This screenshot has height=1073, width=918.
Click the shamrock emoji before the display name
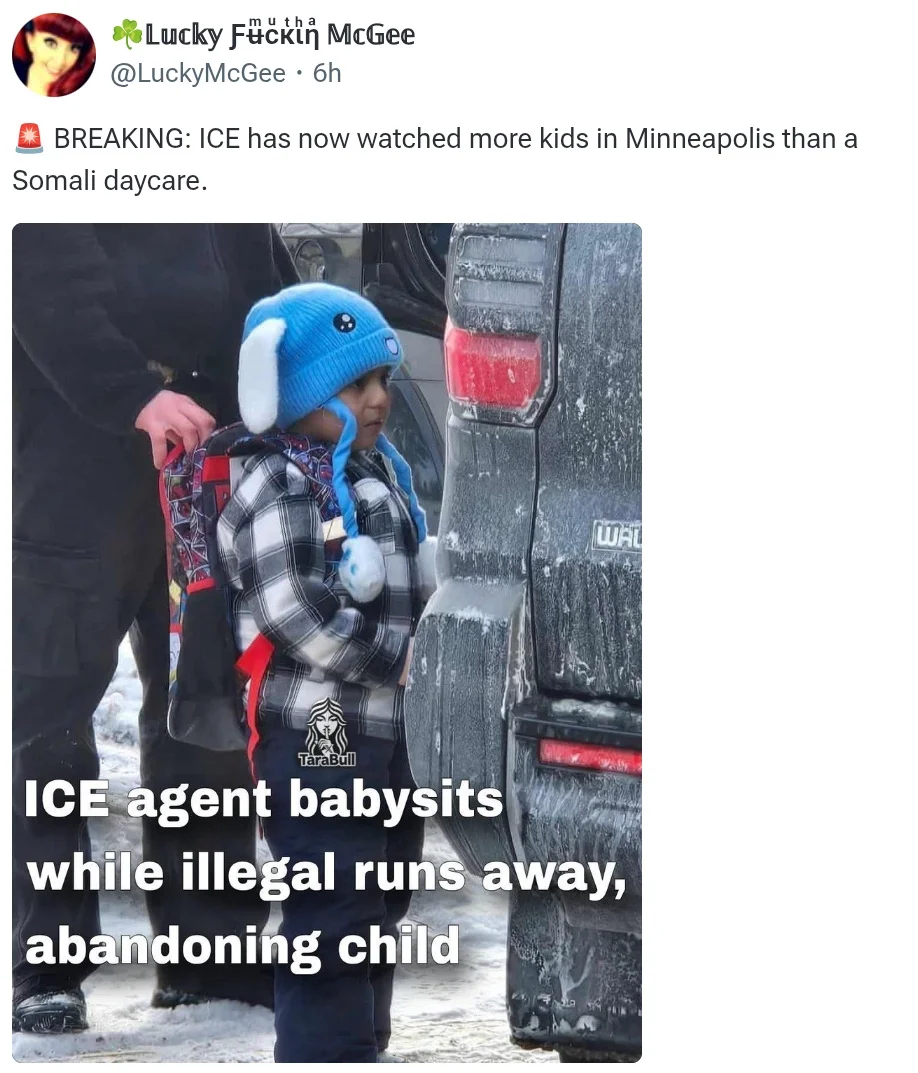(127, 34)
